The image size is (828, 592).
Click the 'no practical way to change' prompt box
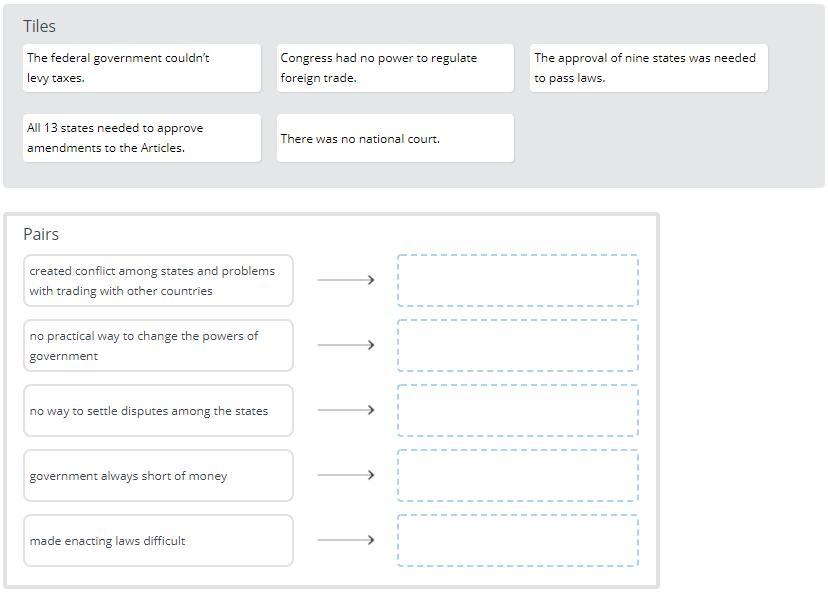[x=158, y=345]
